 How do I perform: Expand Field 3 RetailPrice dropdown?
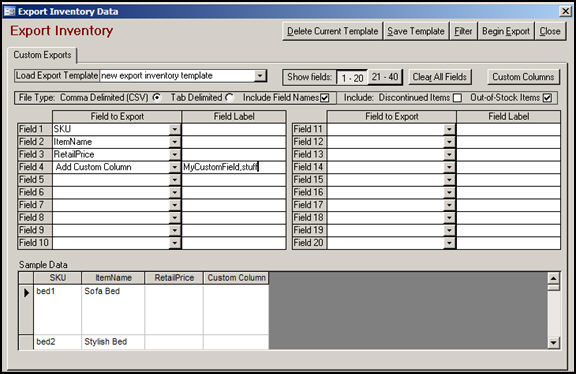point(175,155)
